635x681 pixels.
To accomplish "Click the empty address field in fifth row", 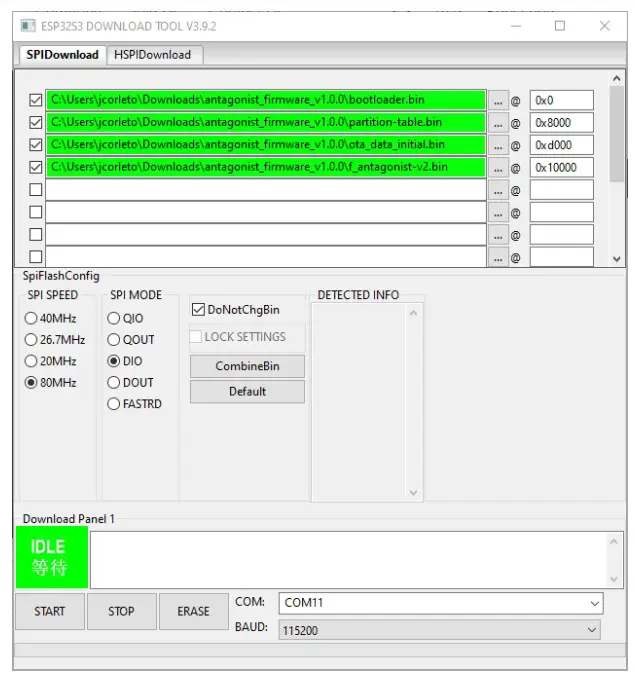I will pyautogui.click(x=562, y=190).
